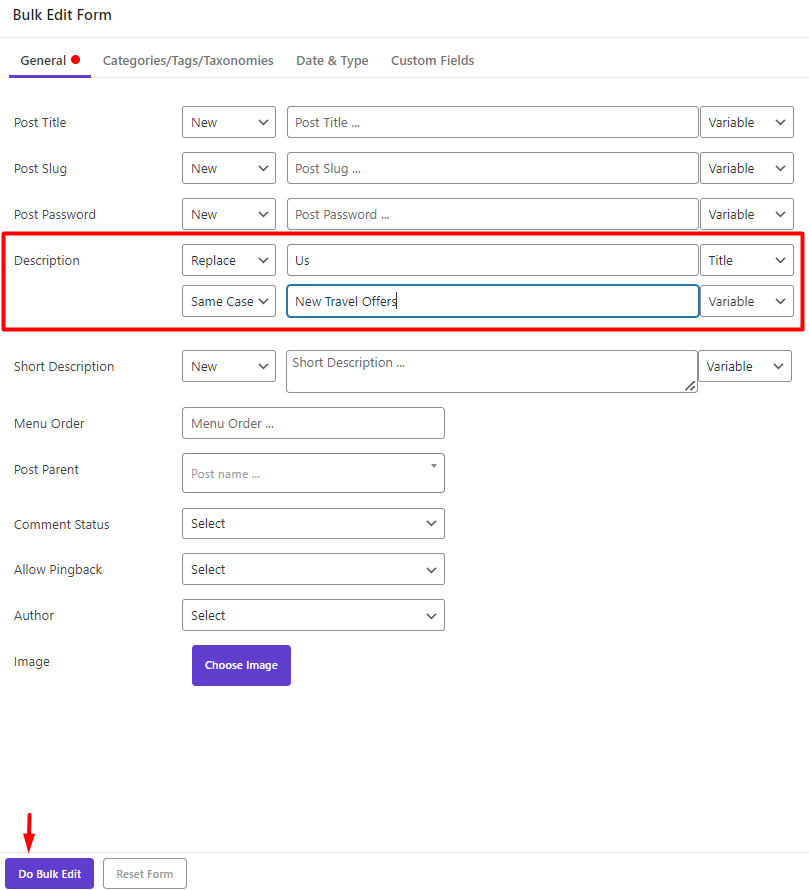809x890 pixels.
Task: Expand the Comment Status select box
Action: [x=313, y=523]
